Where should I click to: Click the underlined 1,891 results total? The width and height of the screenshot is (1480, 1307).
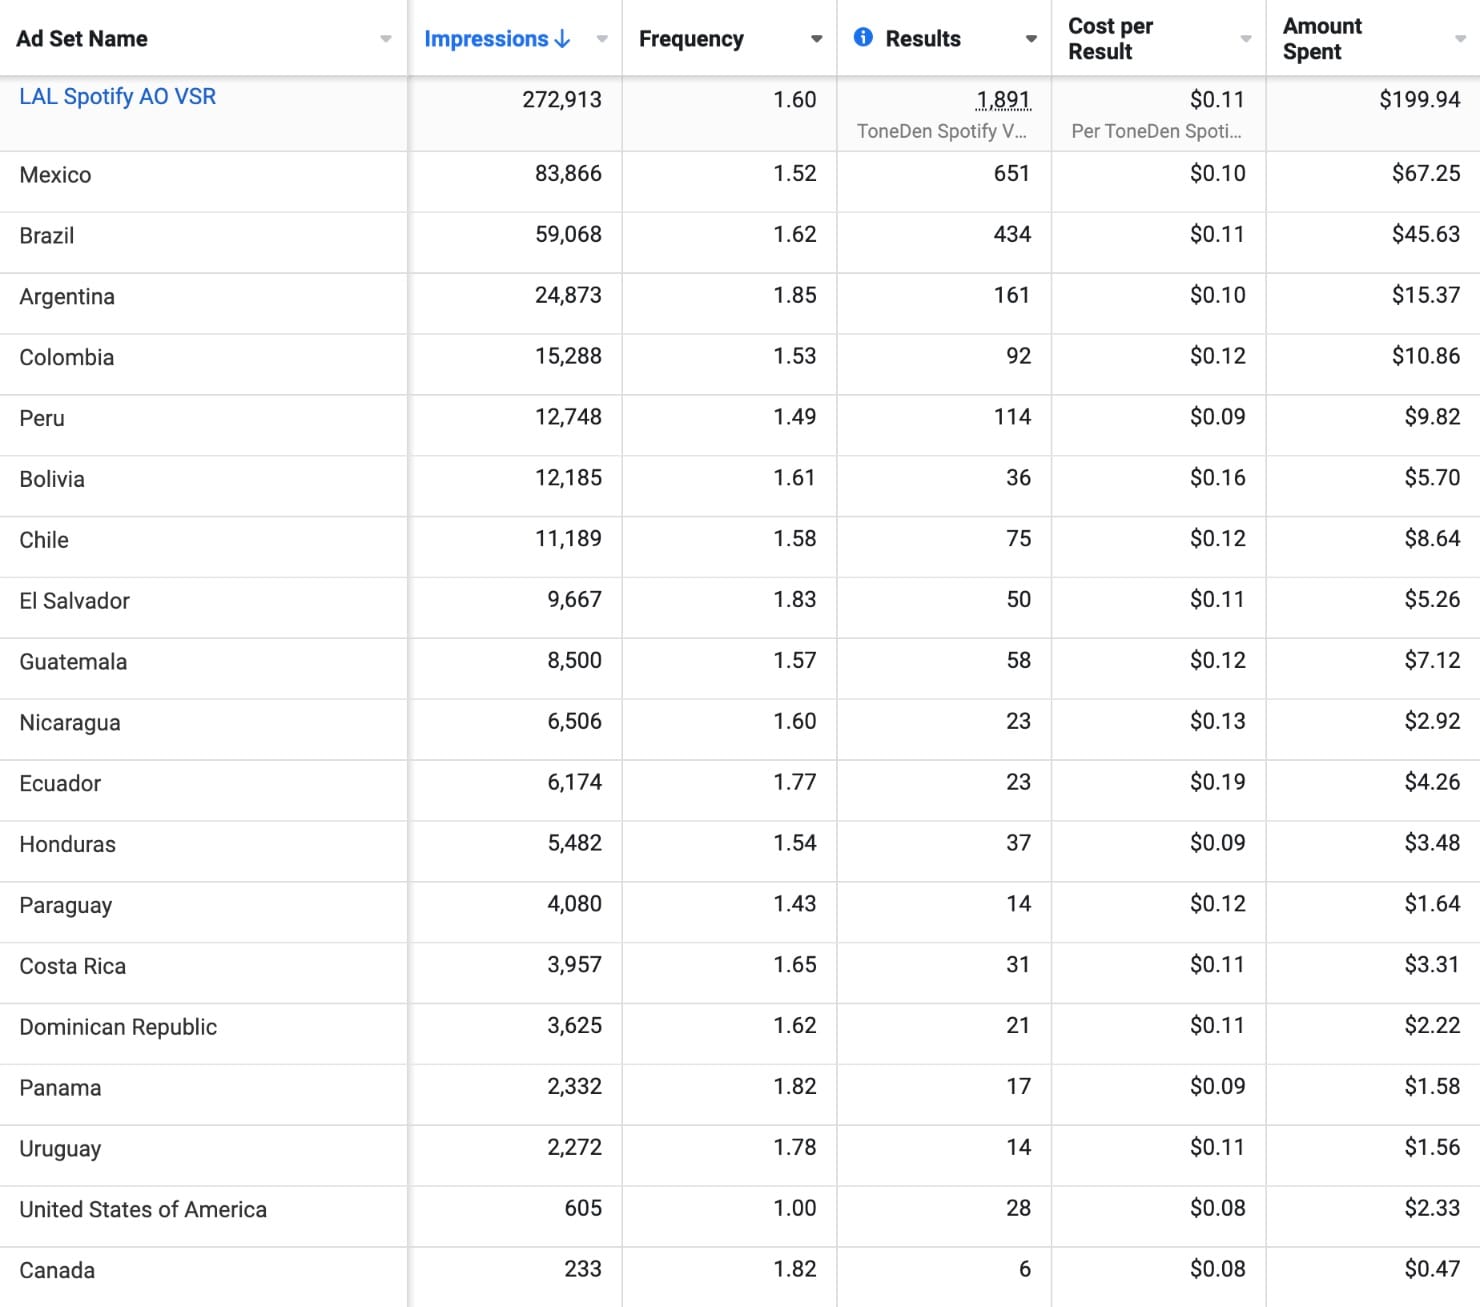1003,100
